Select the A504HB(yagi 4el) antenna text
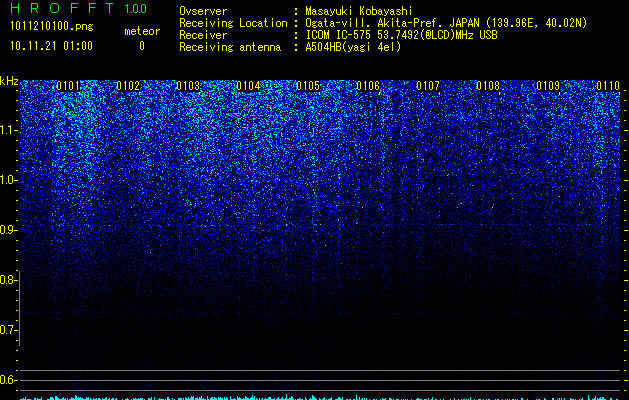 point(353,47)
